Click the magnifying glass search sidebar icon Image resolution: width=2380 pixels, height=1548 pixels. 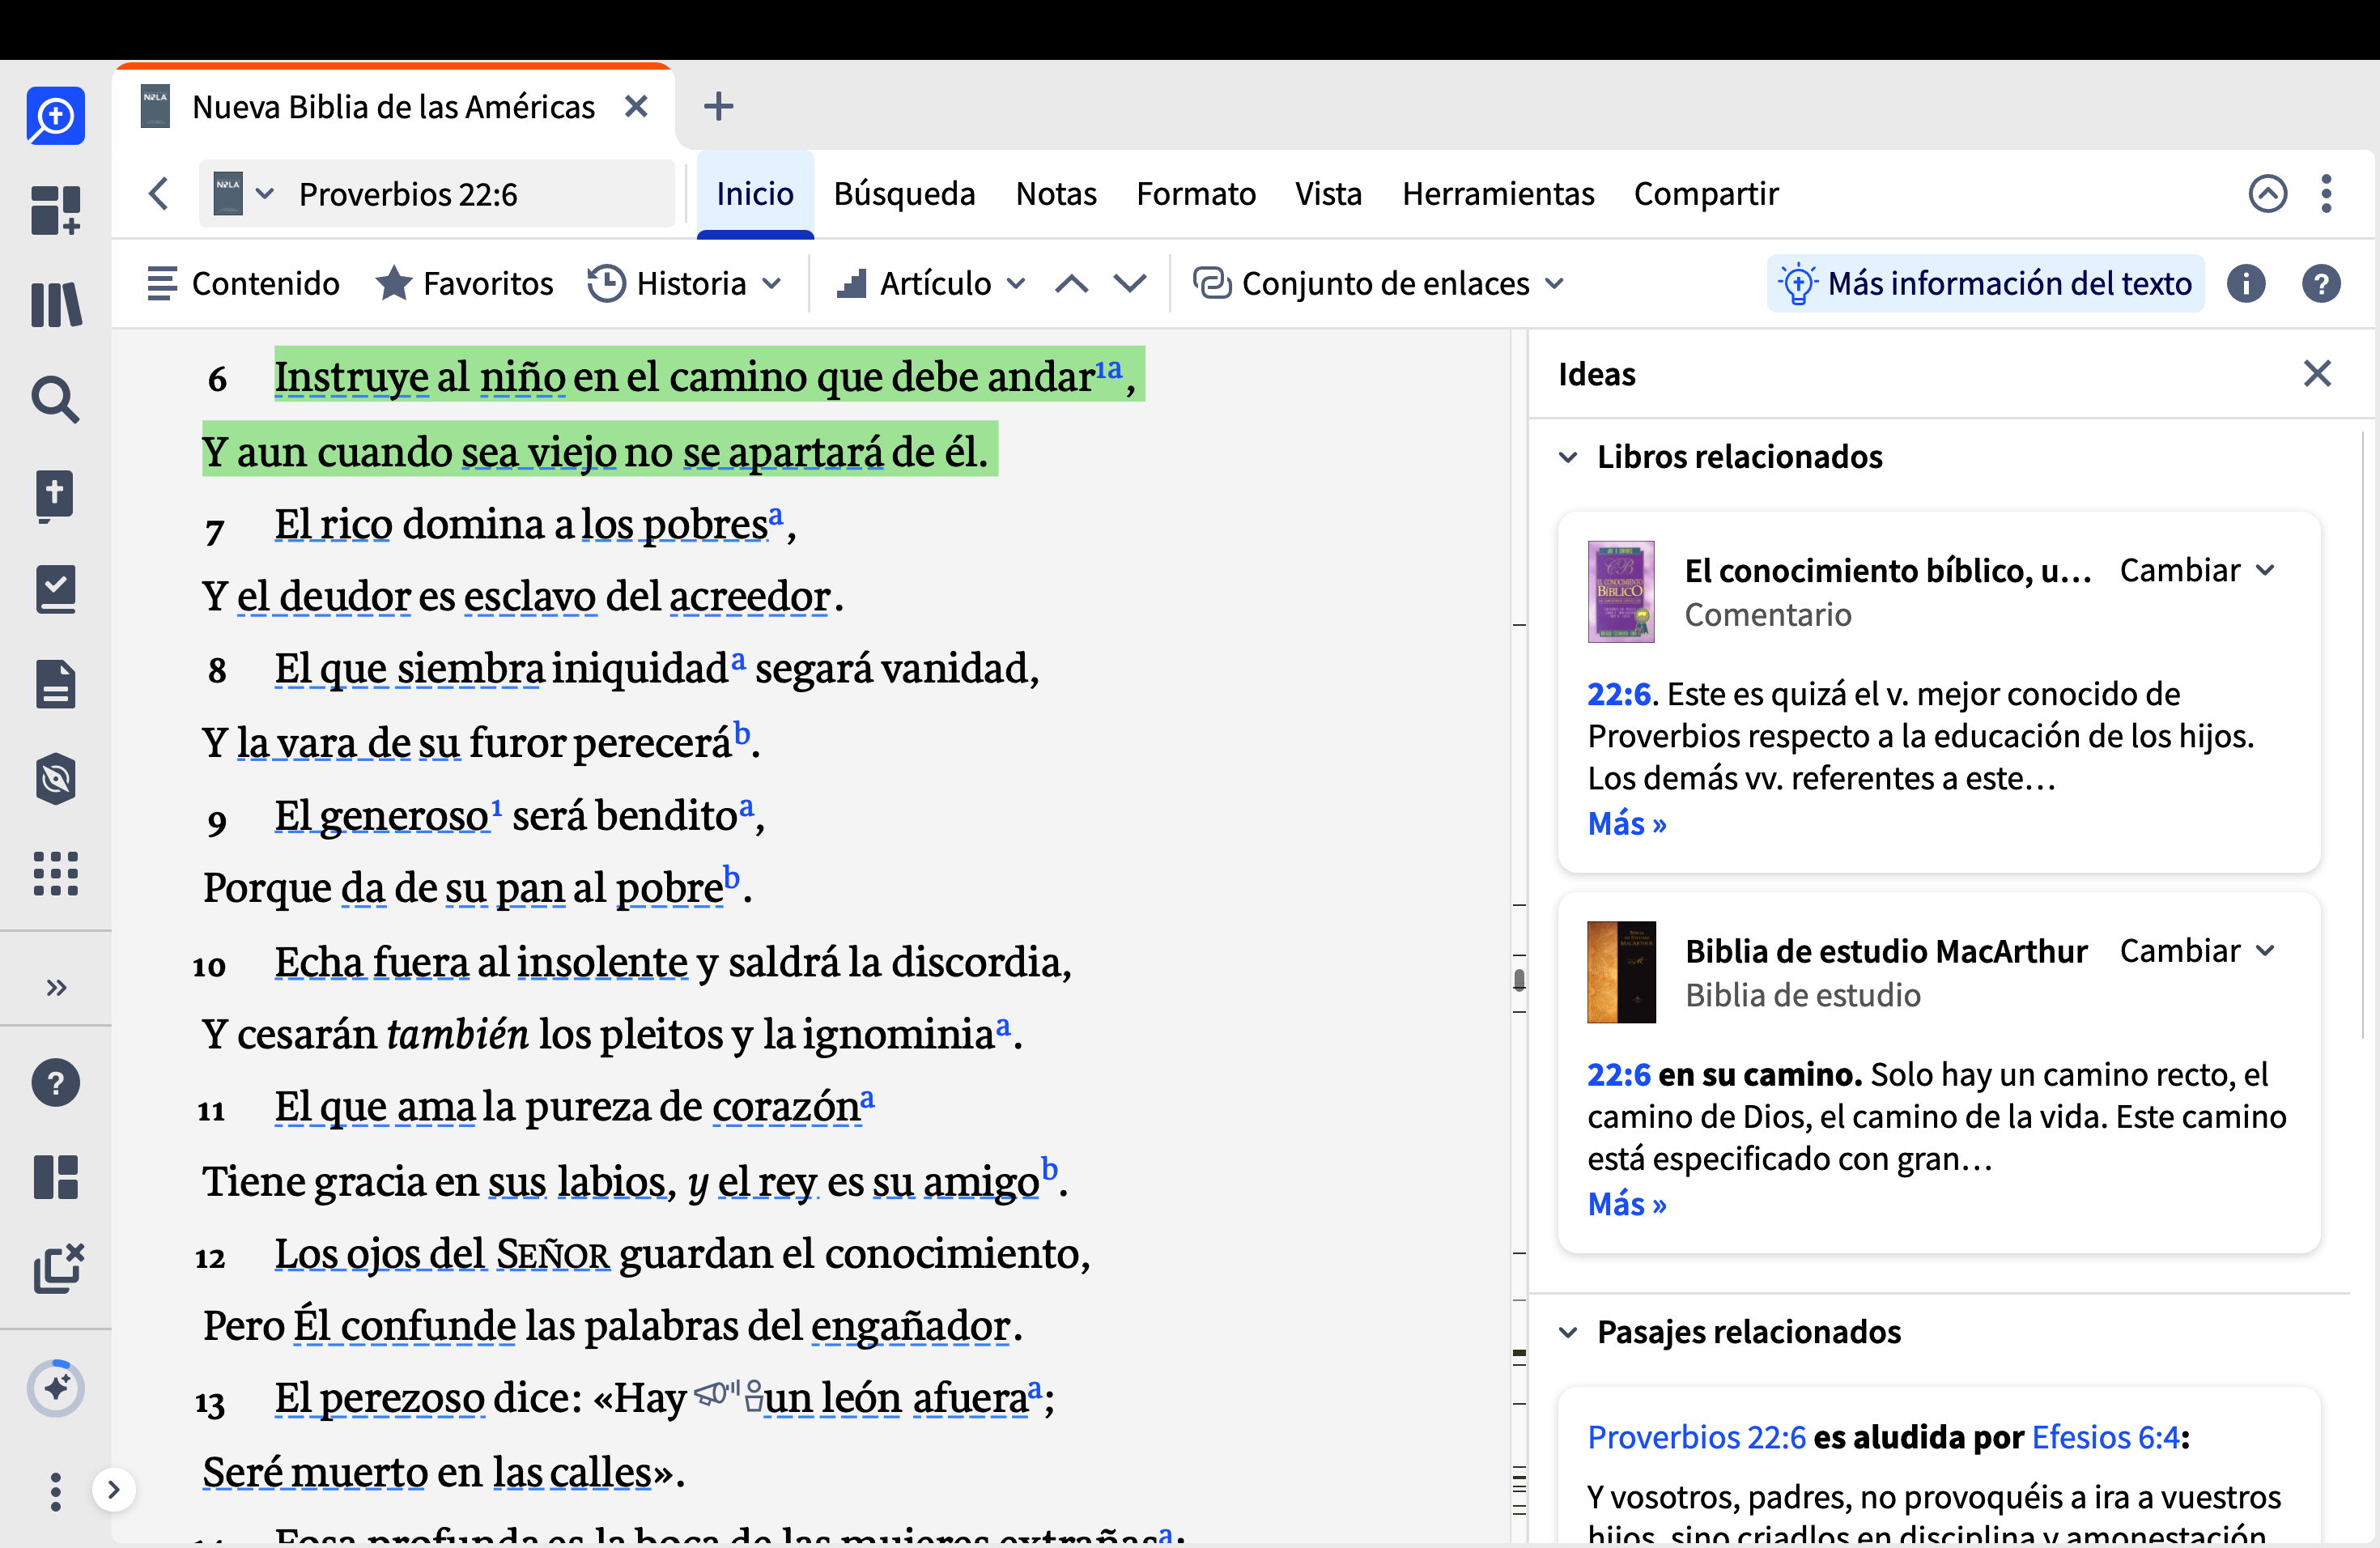(55, 400)
